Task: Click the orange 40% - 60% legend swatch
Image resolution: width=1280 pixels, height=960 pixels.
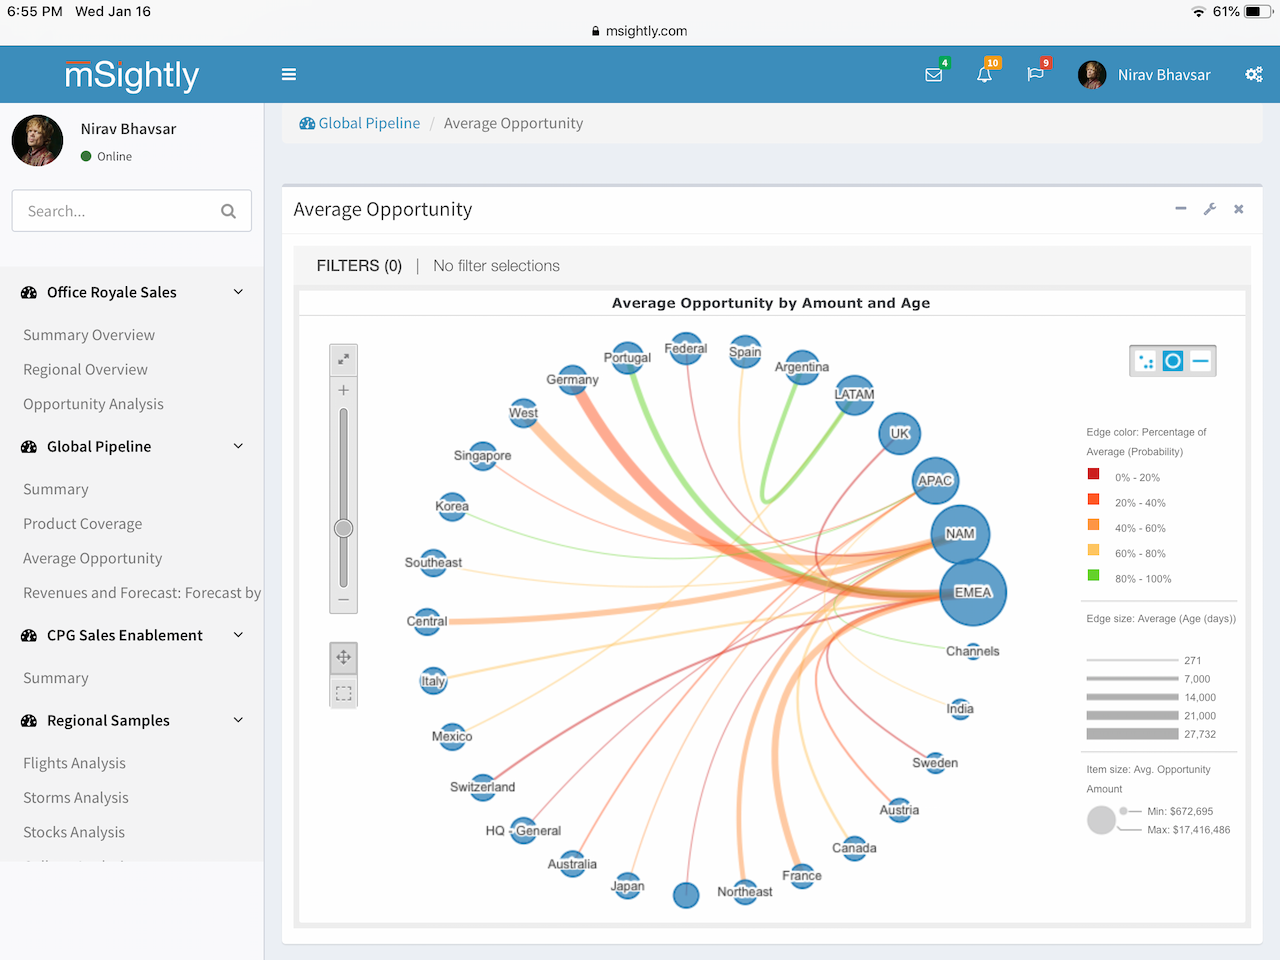Action: coord(1093,524)
